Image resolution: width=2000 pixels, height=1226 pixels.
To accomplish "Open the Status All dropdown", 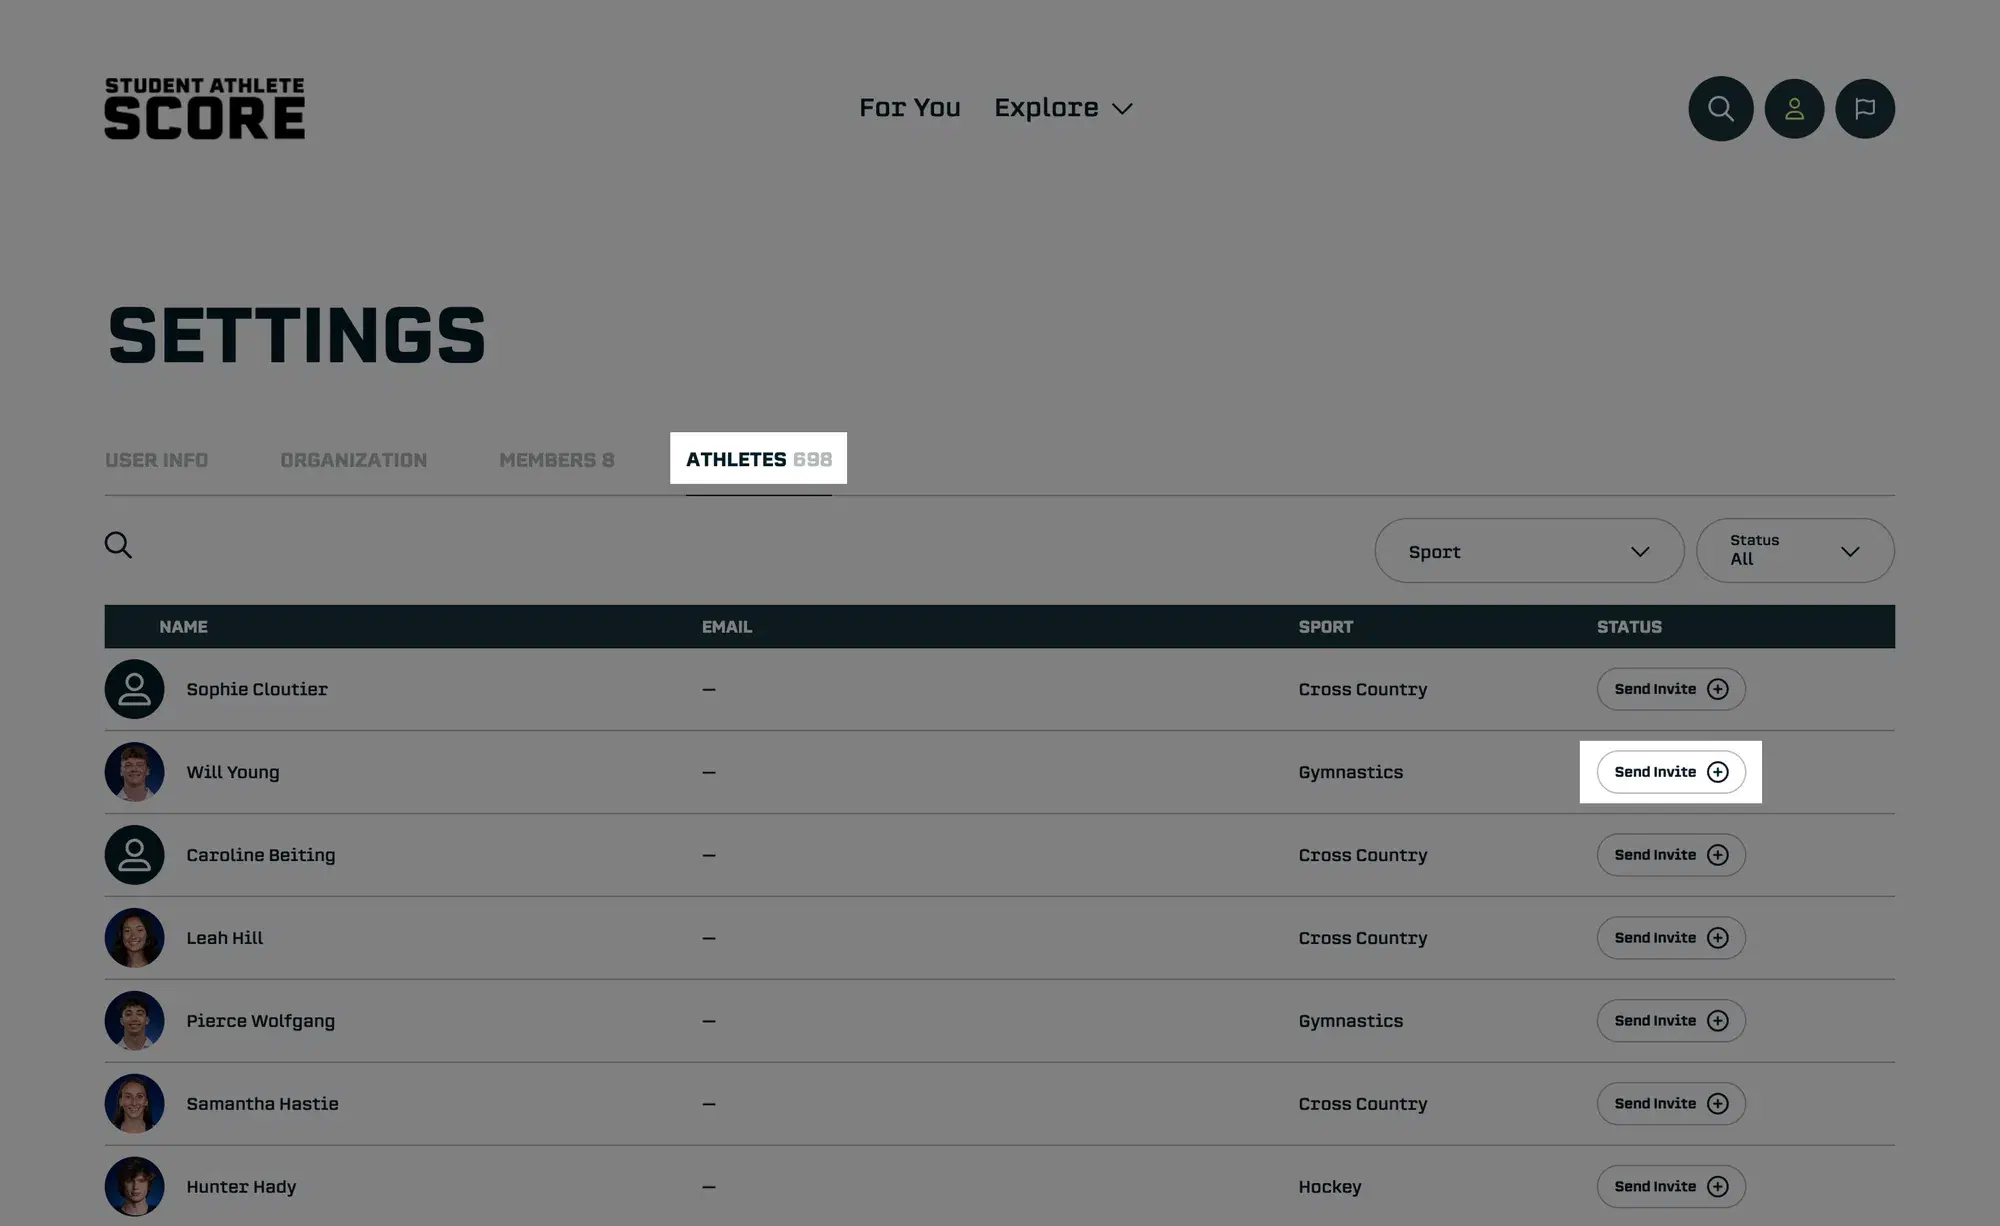I will (x=1795, y=551).
